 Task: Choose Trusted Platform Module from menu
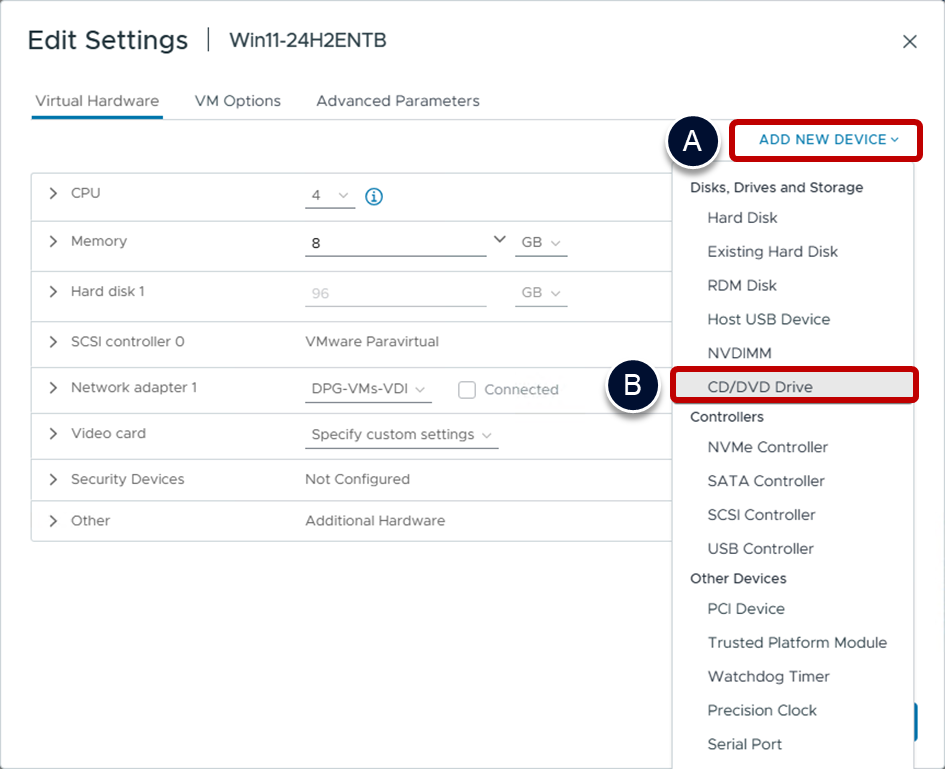(x=797, y=643)
